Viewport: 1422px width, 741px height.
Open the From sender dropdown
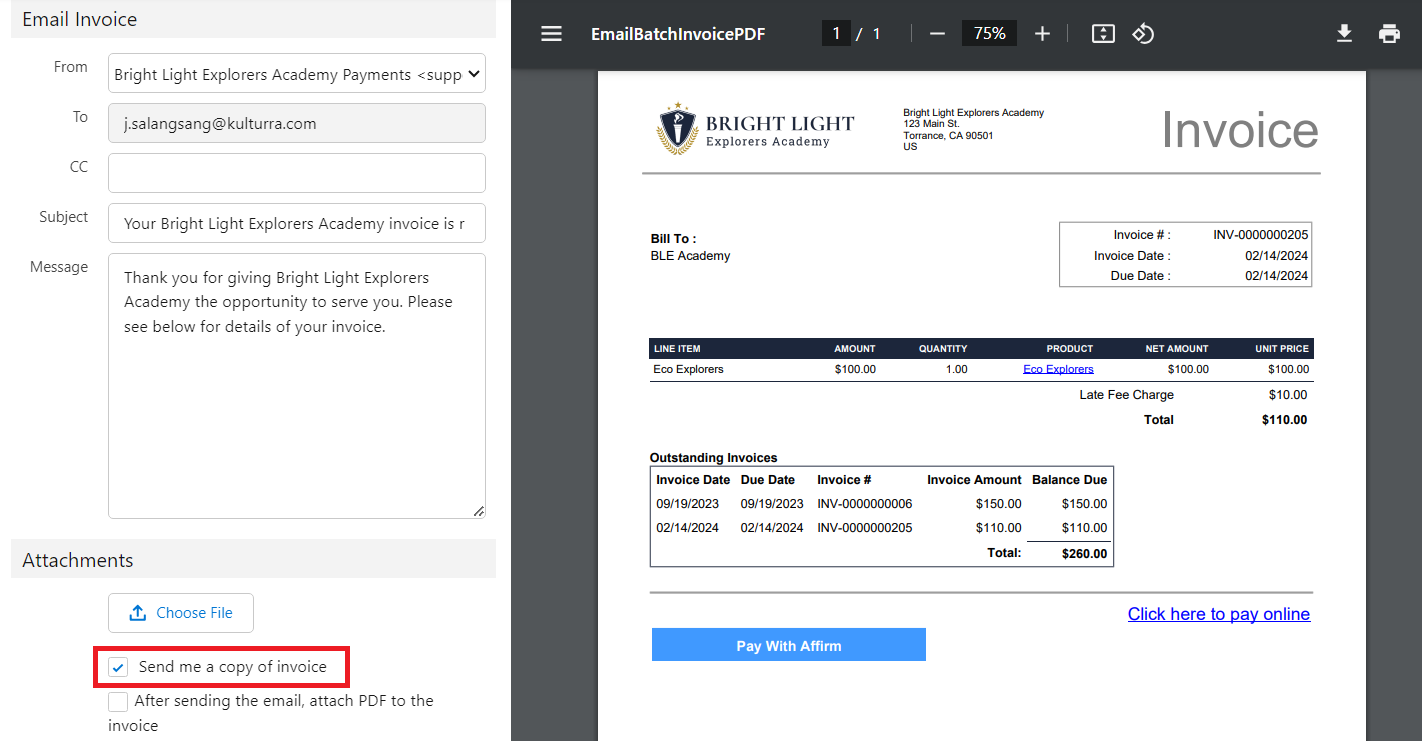pyautogui.click(x=297, y=73)
